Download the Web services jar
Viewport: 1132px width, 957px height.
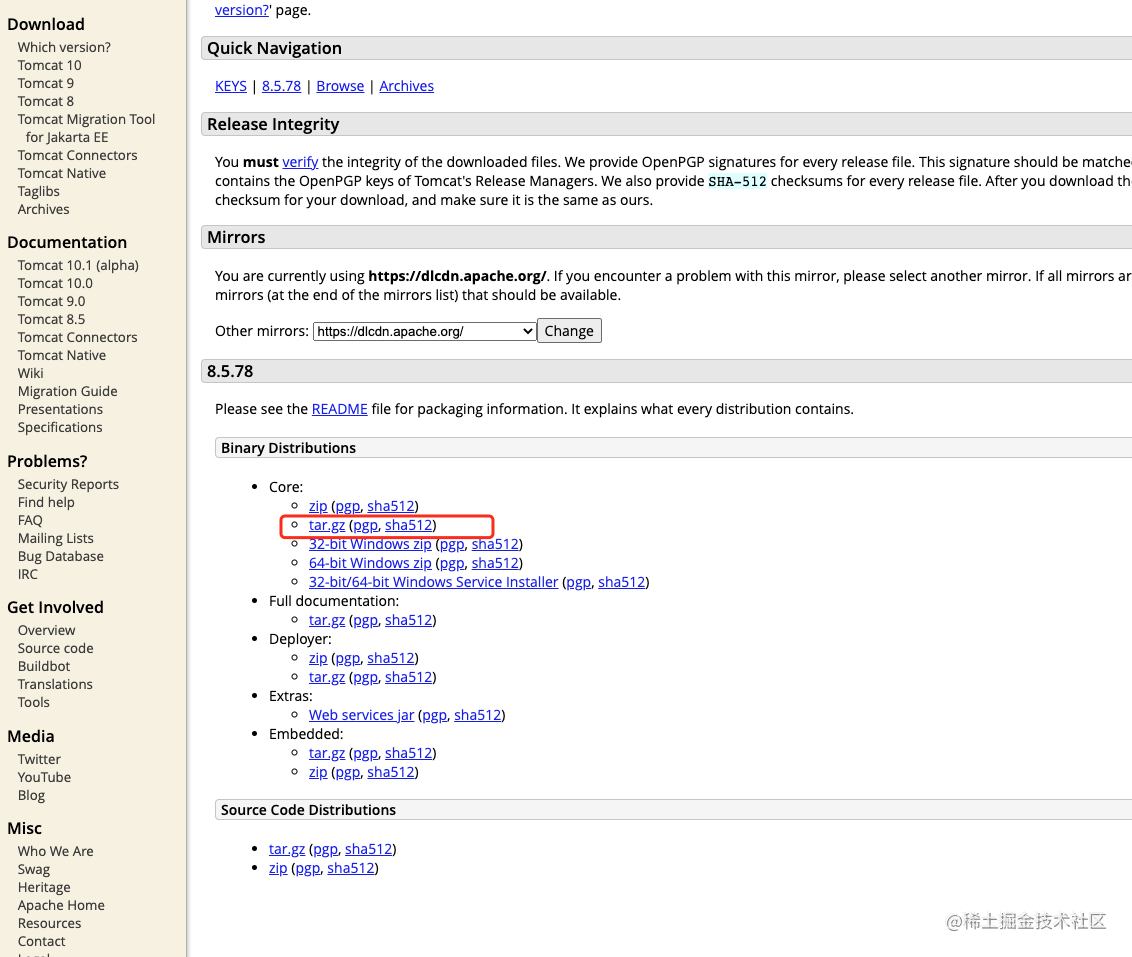coord(362,715)
